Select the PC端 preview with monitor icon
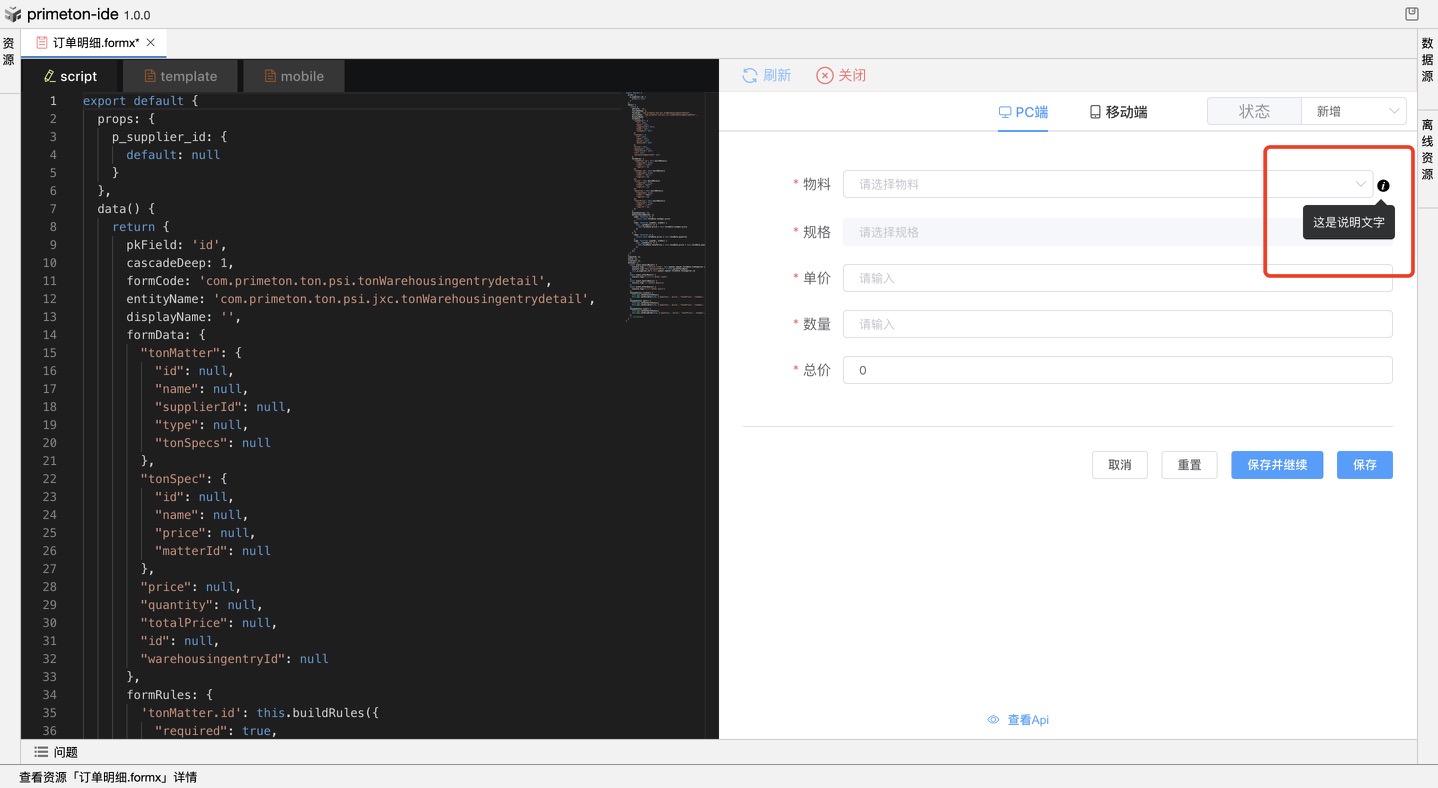Image resolution: width=1438 pixels, height=788 pixels. click(x=1022, y=112)
